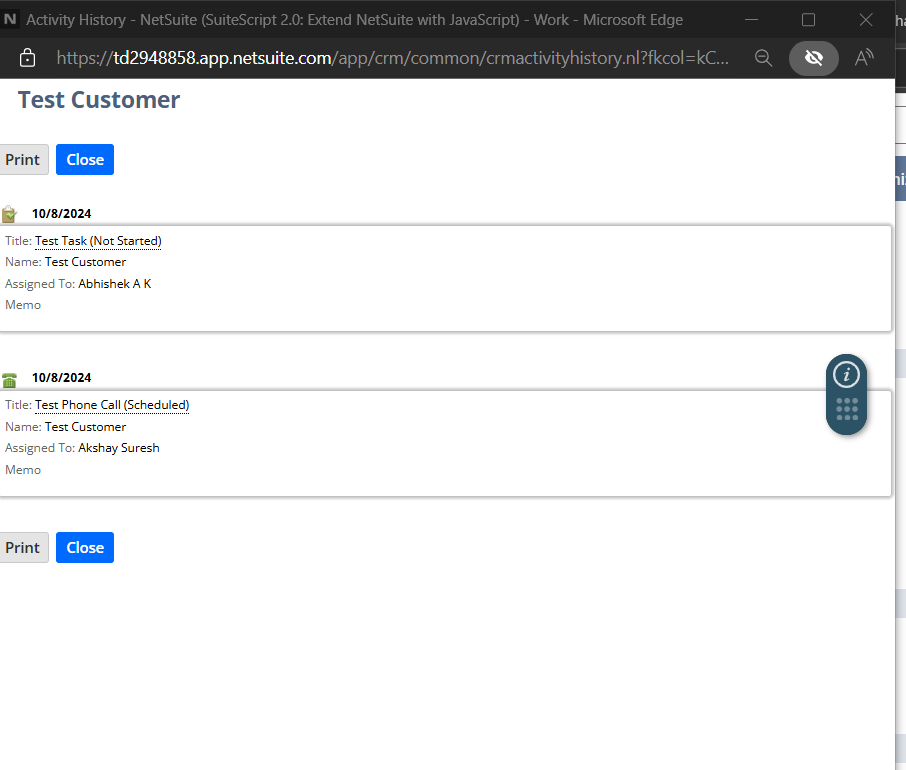View site information via the lock icon
Screen dimensions: 906x770
coord(28,58)
